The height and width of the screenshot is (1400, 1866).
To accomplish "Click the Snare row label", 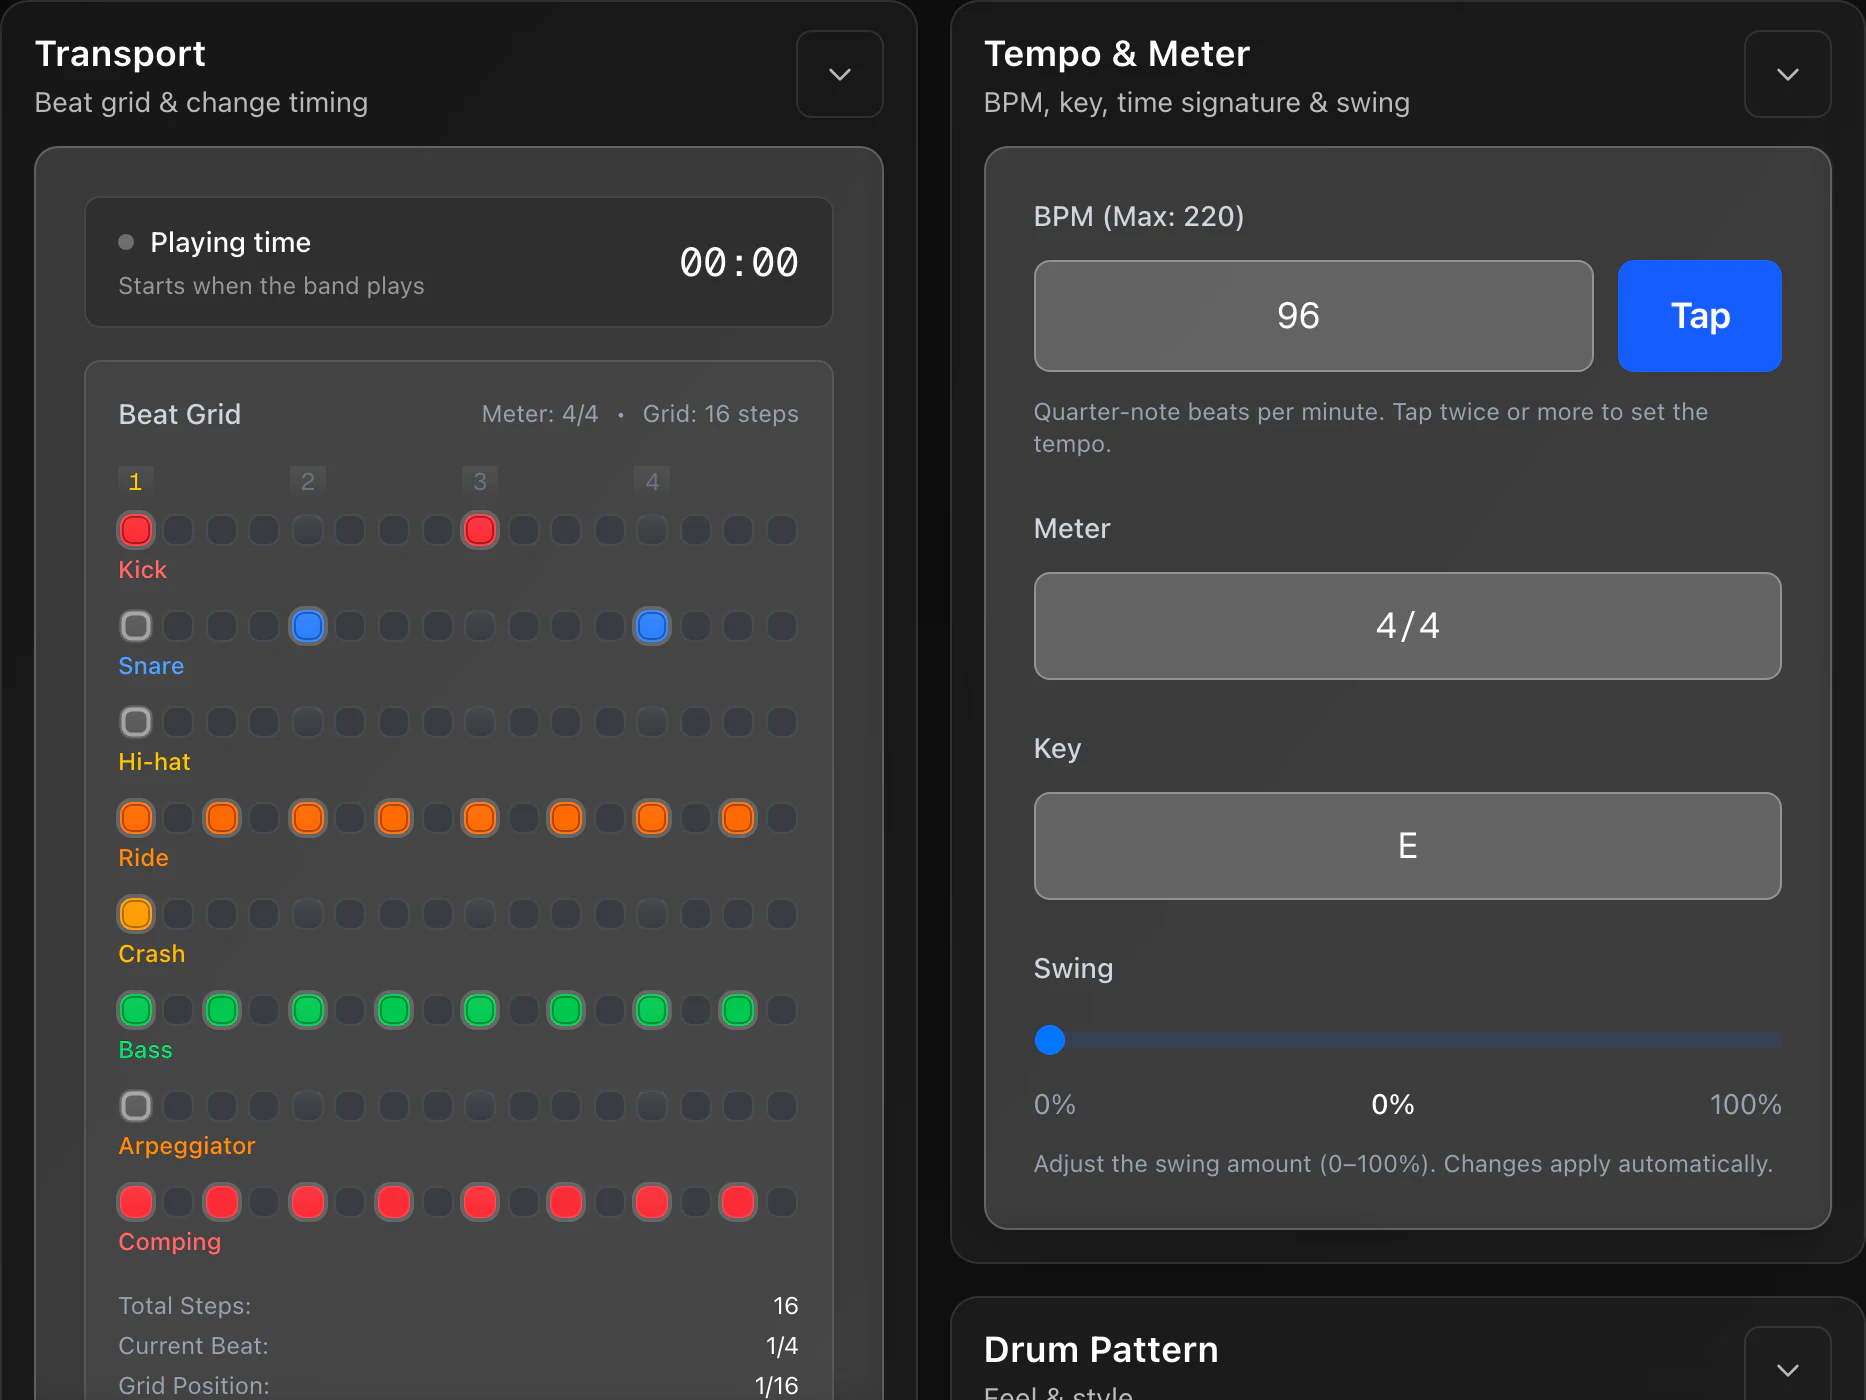I will 151,666.
